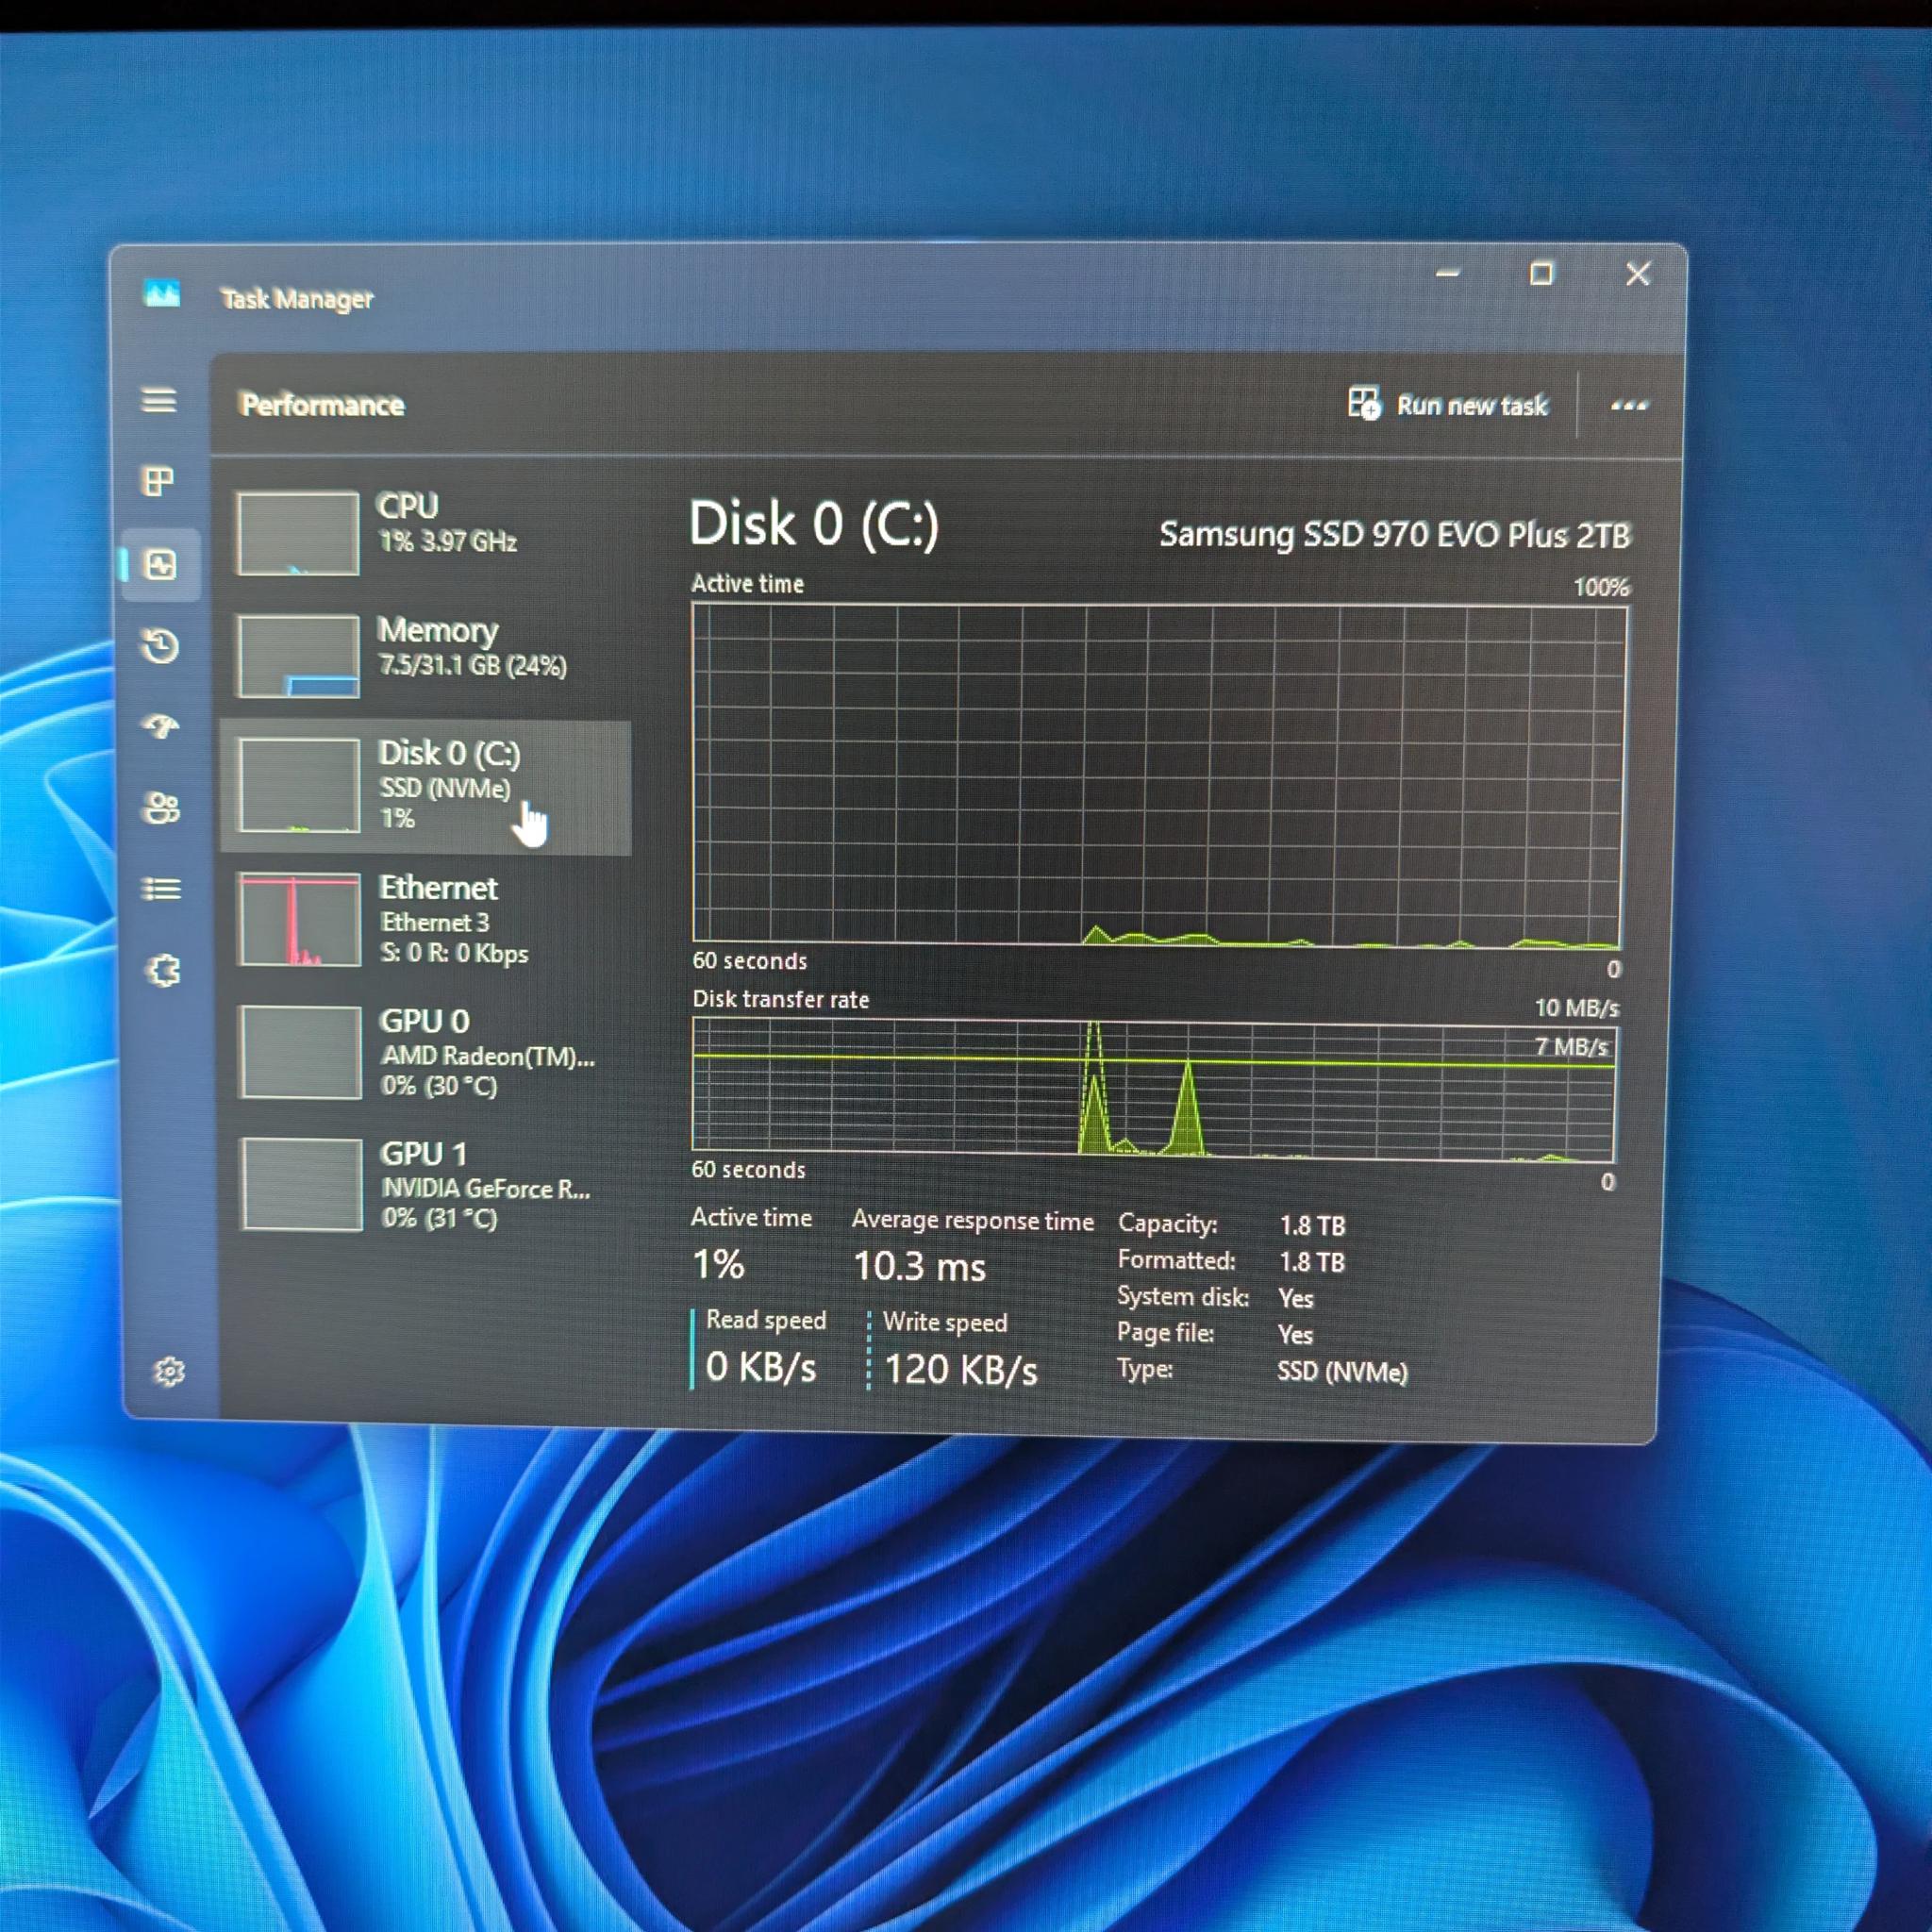The height and width of the screenshot is (1932, 1932).
Task: Click the Capacity 1.8 TB value
Action: click(1312, 1226)
